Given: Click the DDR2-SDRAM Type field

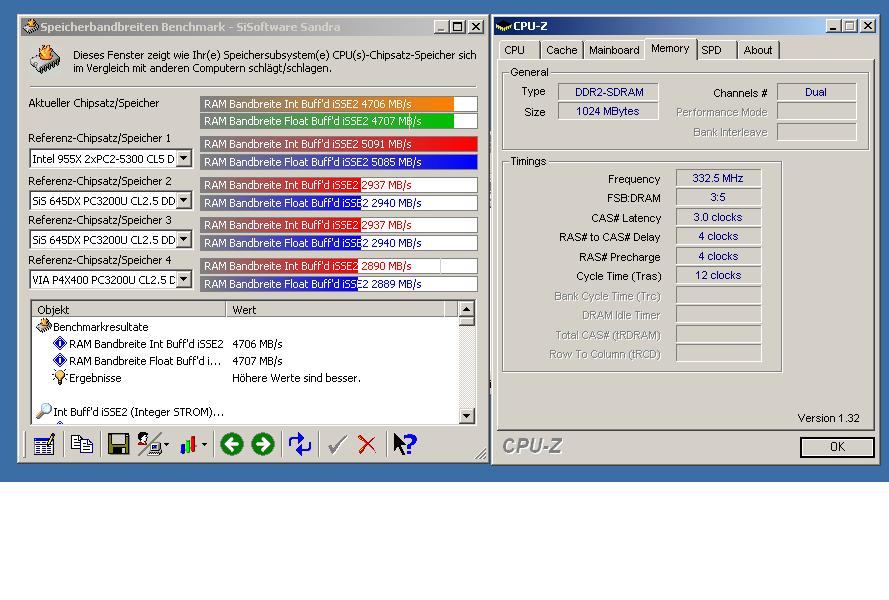Looking at the screenshot, I should coord(608,92).
